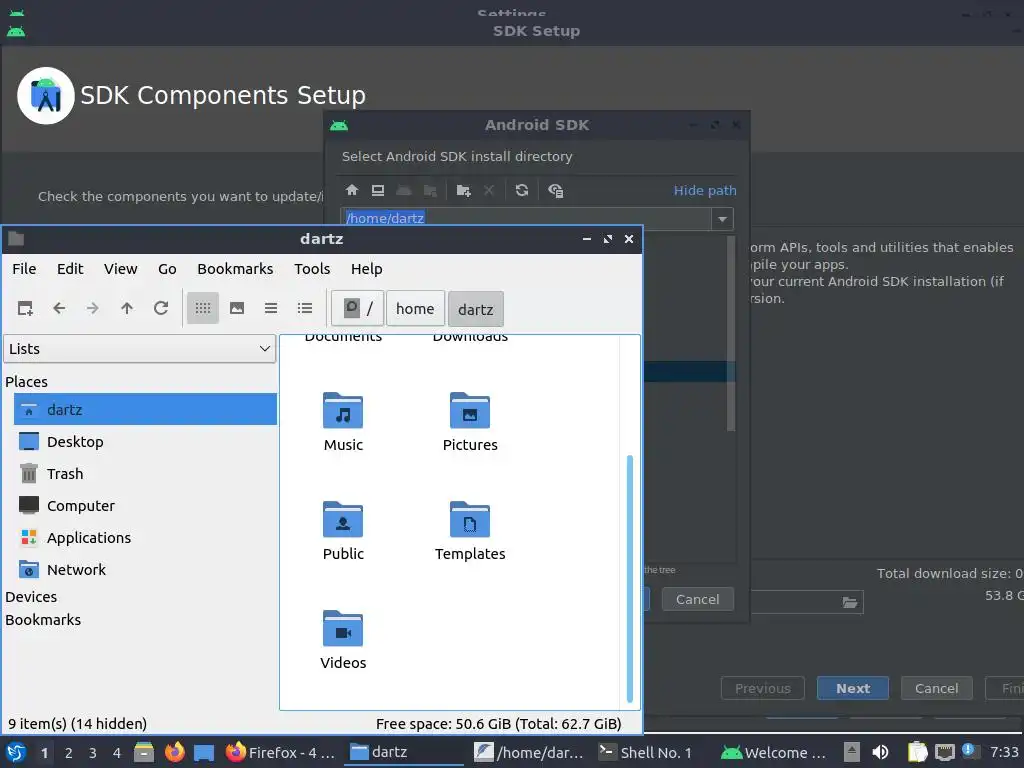Reload the current folder view
1024x768 pixels.
click(161, 308)
